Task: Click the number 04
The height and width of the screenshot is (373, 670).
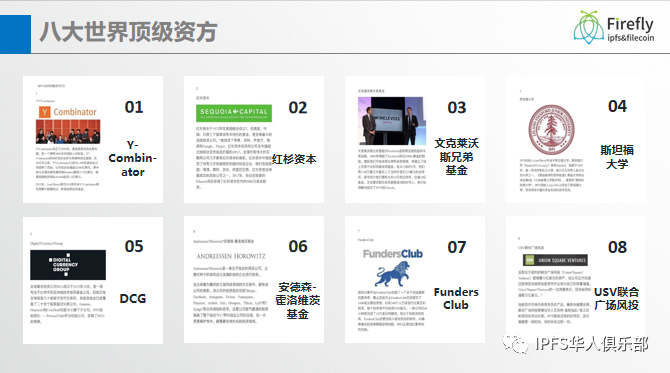Action: [x=617, y=106]
